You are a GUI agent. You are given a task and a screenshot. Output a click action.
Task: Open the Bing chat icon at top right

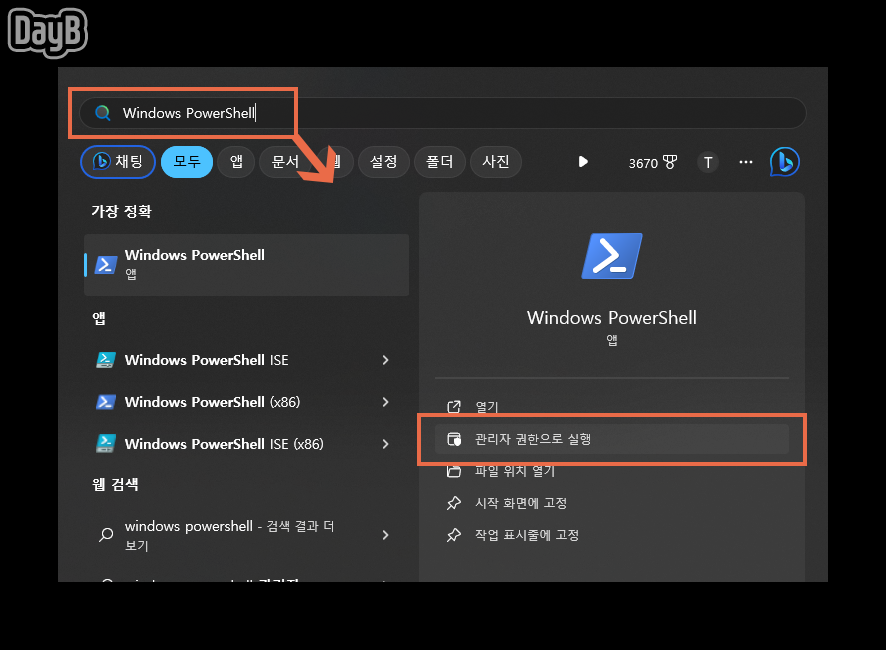785,162
